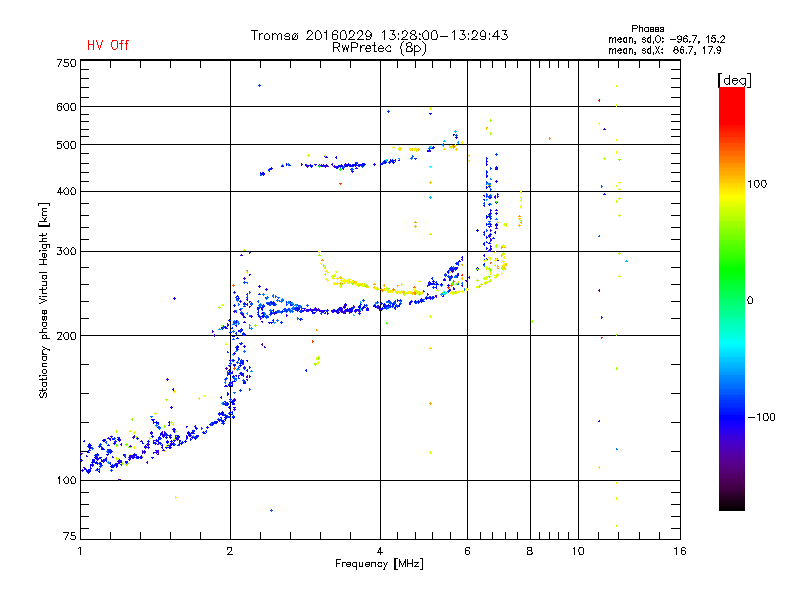Click the y-axis label "200"
This screenshot has width=800, height=600.
click(x=66, y=336)
